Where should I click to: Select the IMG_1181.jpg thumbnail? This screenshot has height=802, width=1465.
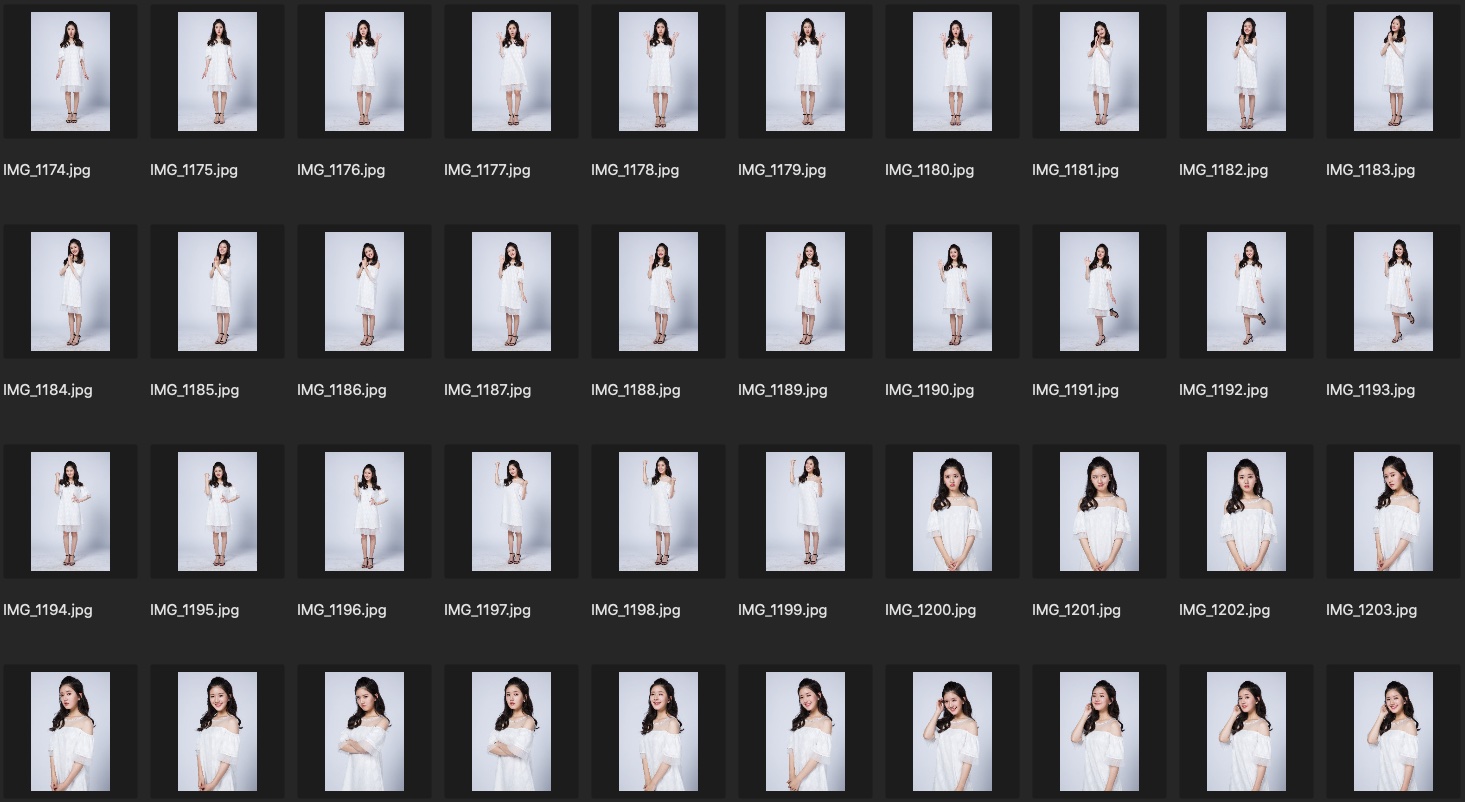pyautogui.click(x=1099, y=71)
